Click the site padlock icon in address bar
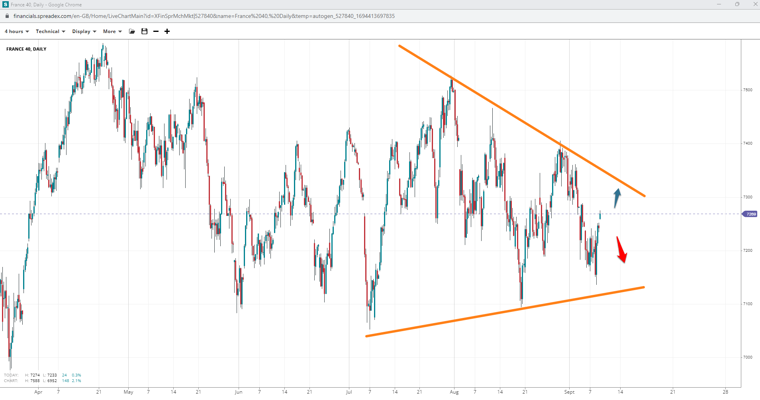The height and width of the screenshot is (400, 760). pyautogui.click(x=7, y=16)
